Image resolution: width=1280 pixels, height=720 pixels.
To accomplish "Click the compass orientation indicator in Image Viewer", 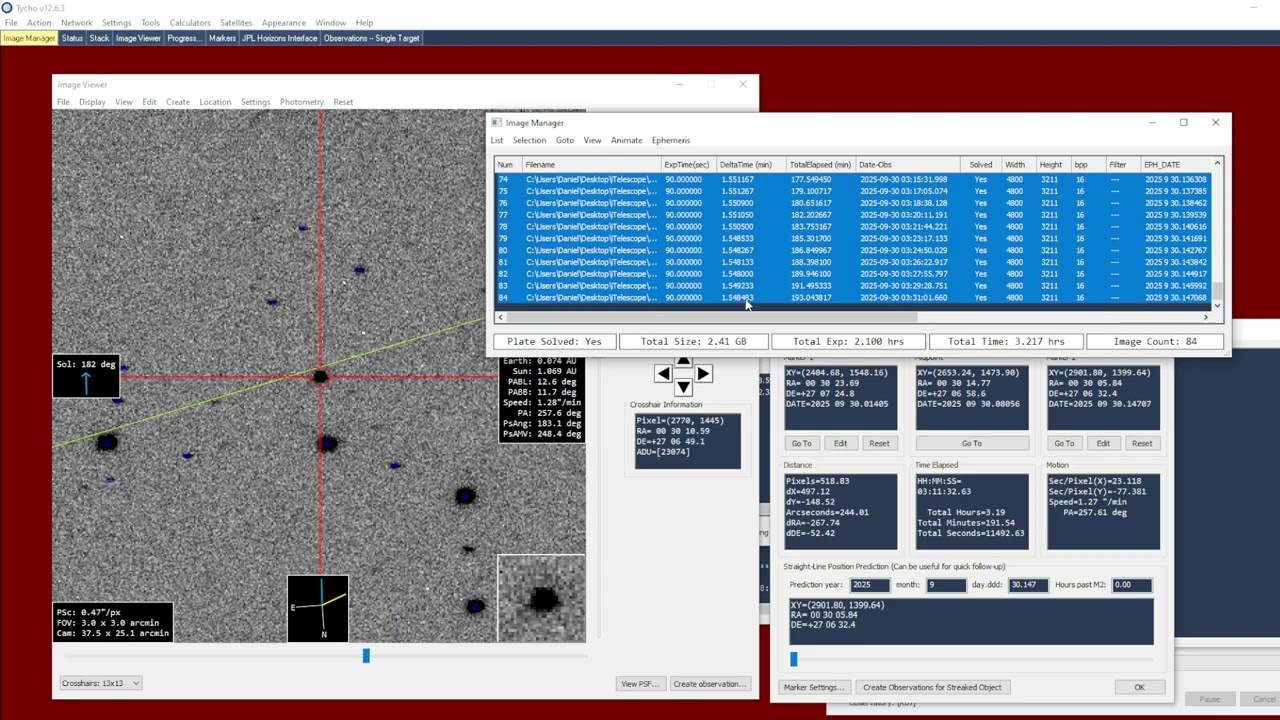I will [318, 607].
